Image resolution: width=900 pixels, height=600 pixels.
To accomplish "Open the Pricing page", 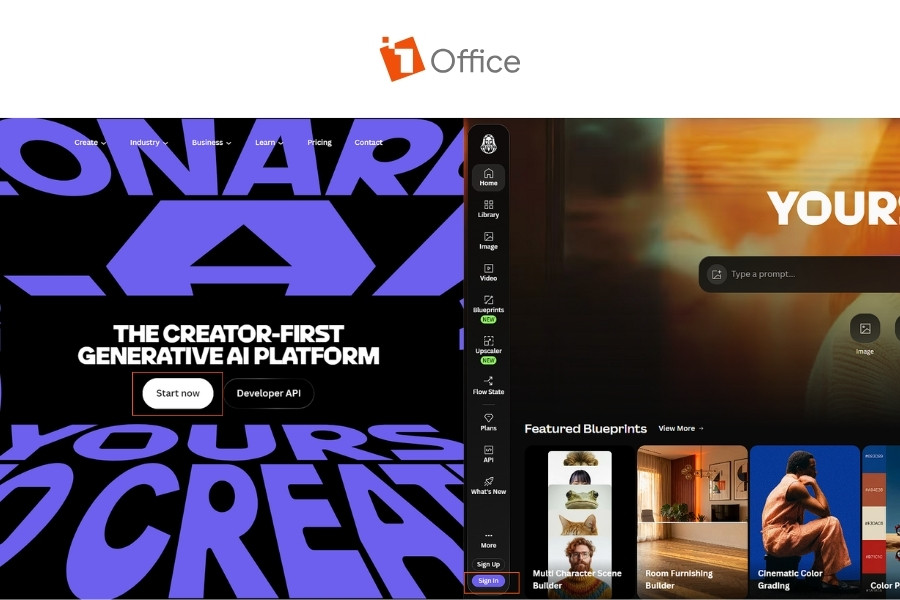I will click(319, 142).
